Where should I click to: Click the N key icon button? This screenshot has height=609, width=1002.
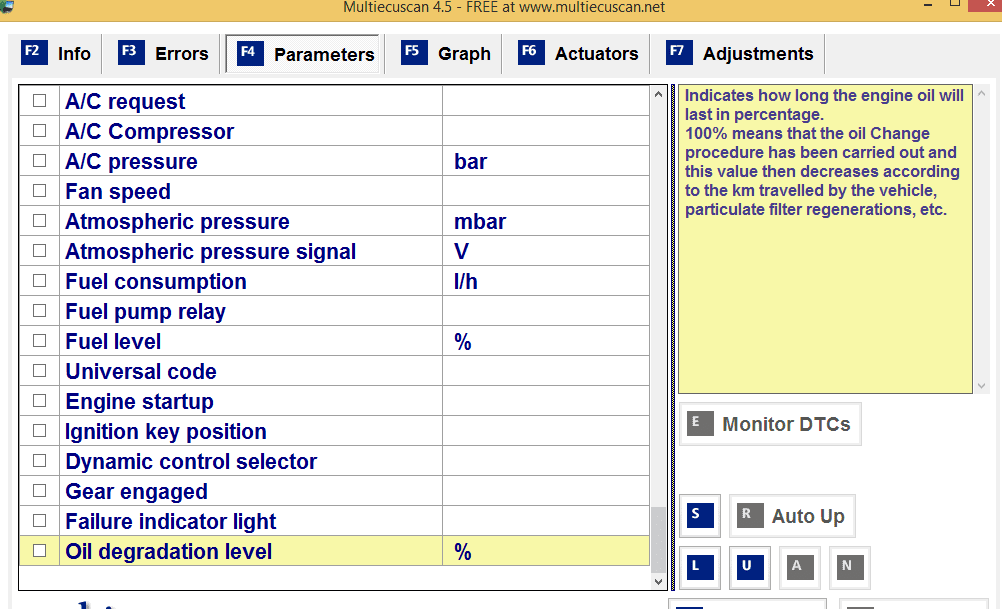(x=849, y=566)
